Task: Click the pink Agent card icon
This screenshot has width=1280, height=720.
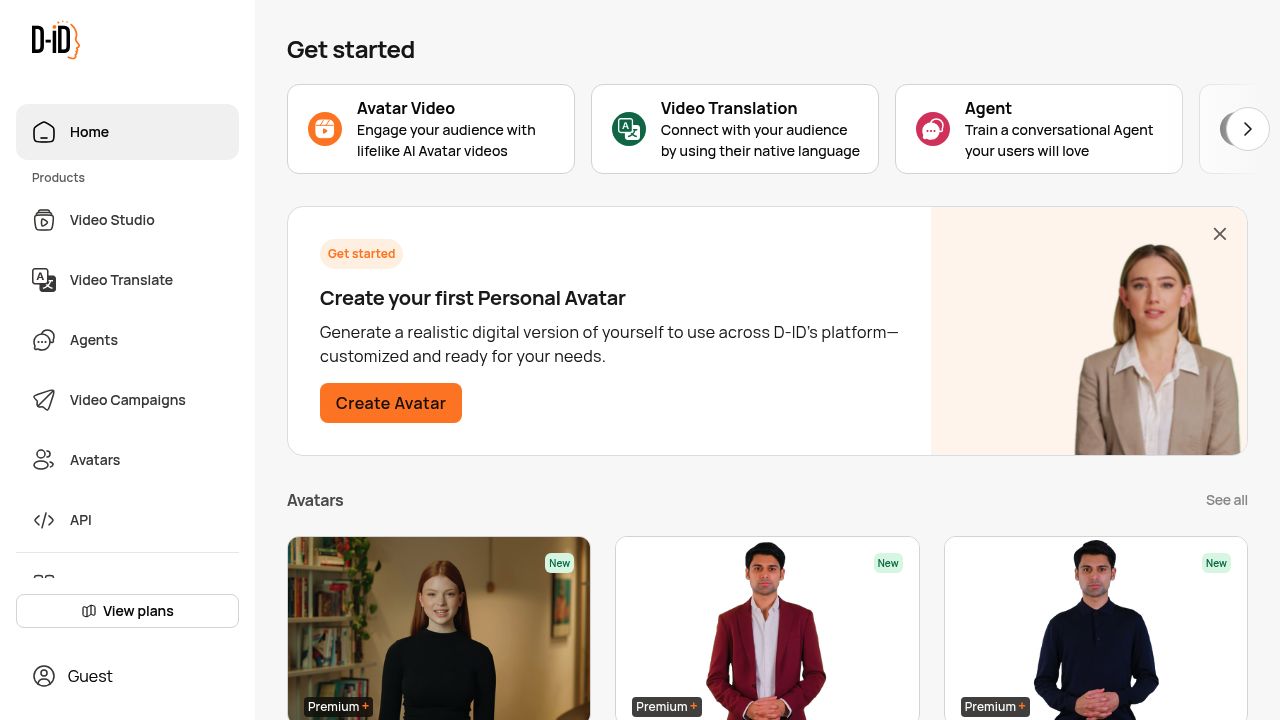Action: point(933,129)
